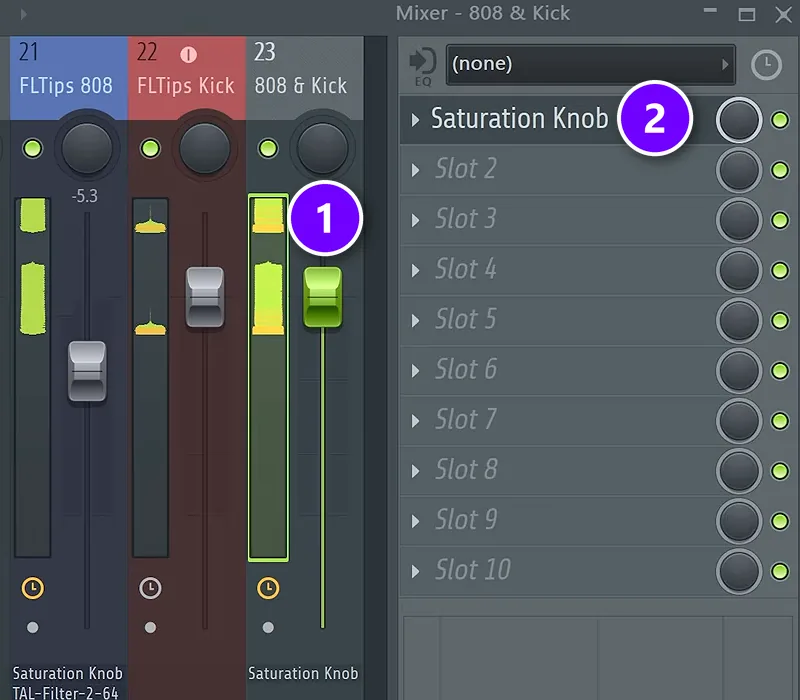
Task: Expand the Slot 3 menu arrow
Action: pyautogui.click(x=415, y=220)
